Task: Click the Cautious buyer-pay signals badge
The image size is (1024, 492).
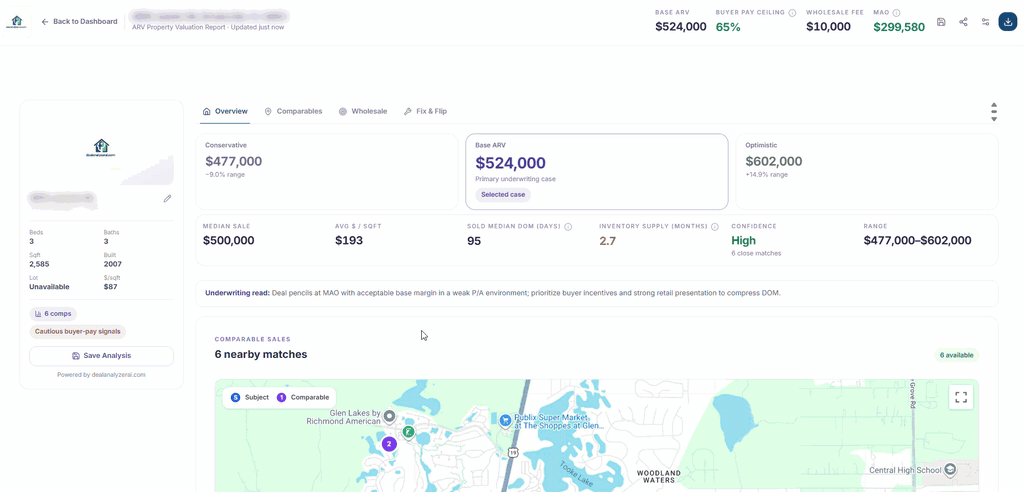Action: click(78, 331)
